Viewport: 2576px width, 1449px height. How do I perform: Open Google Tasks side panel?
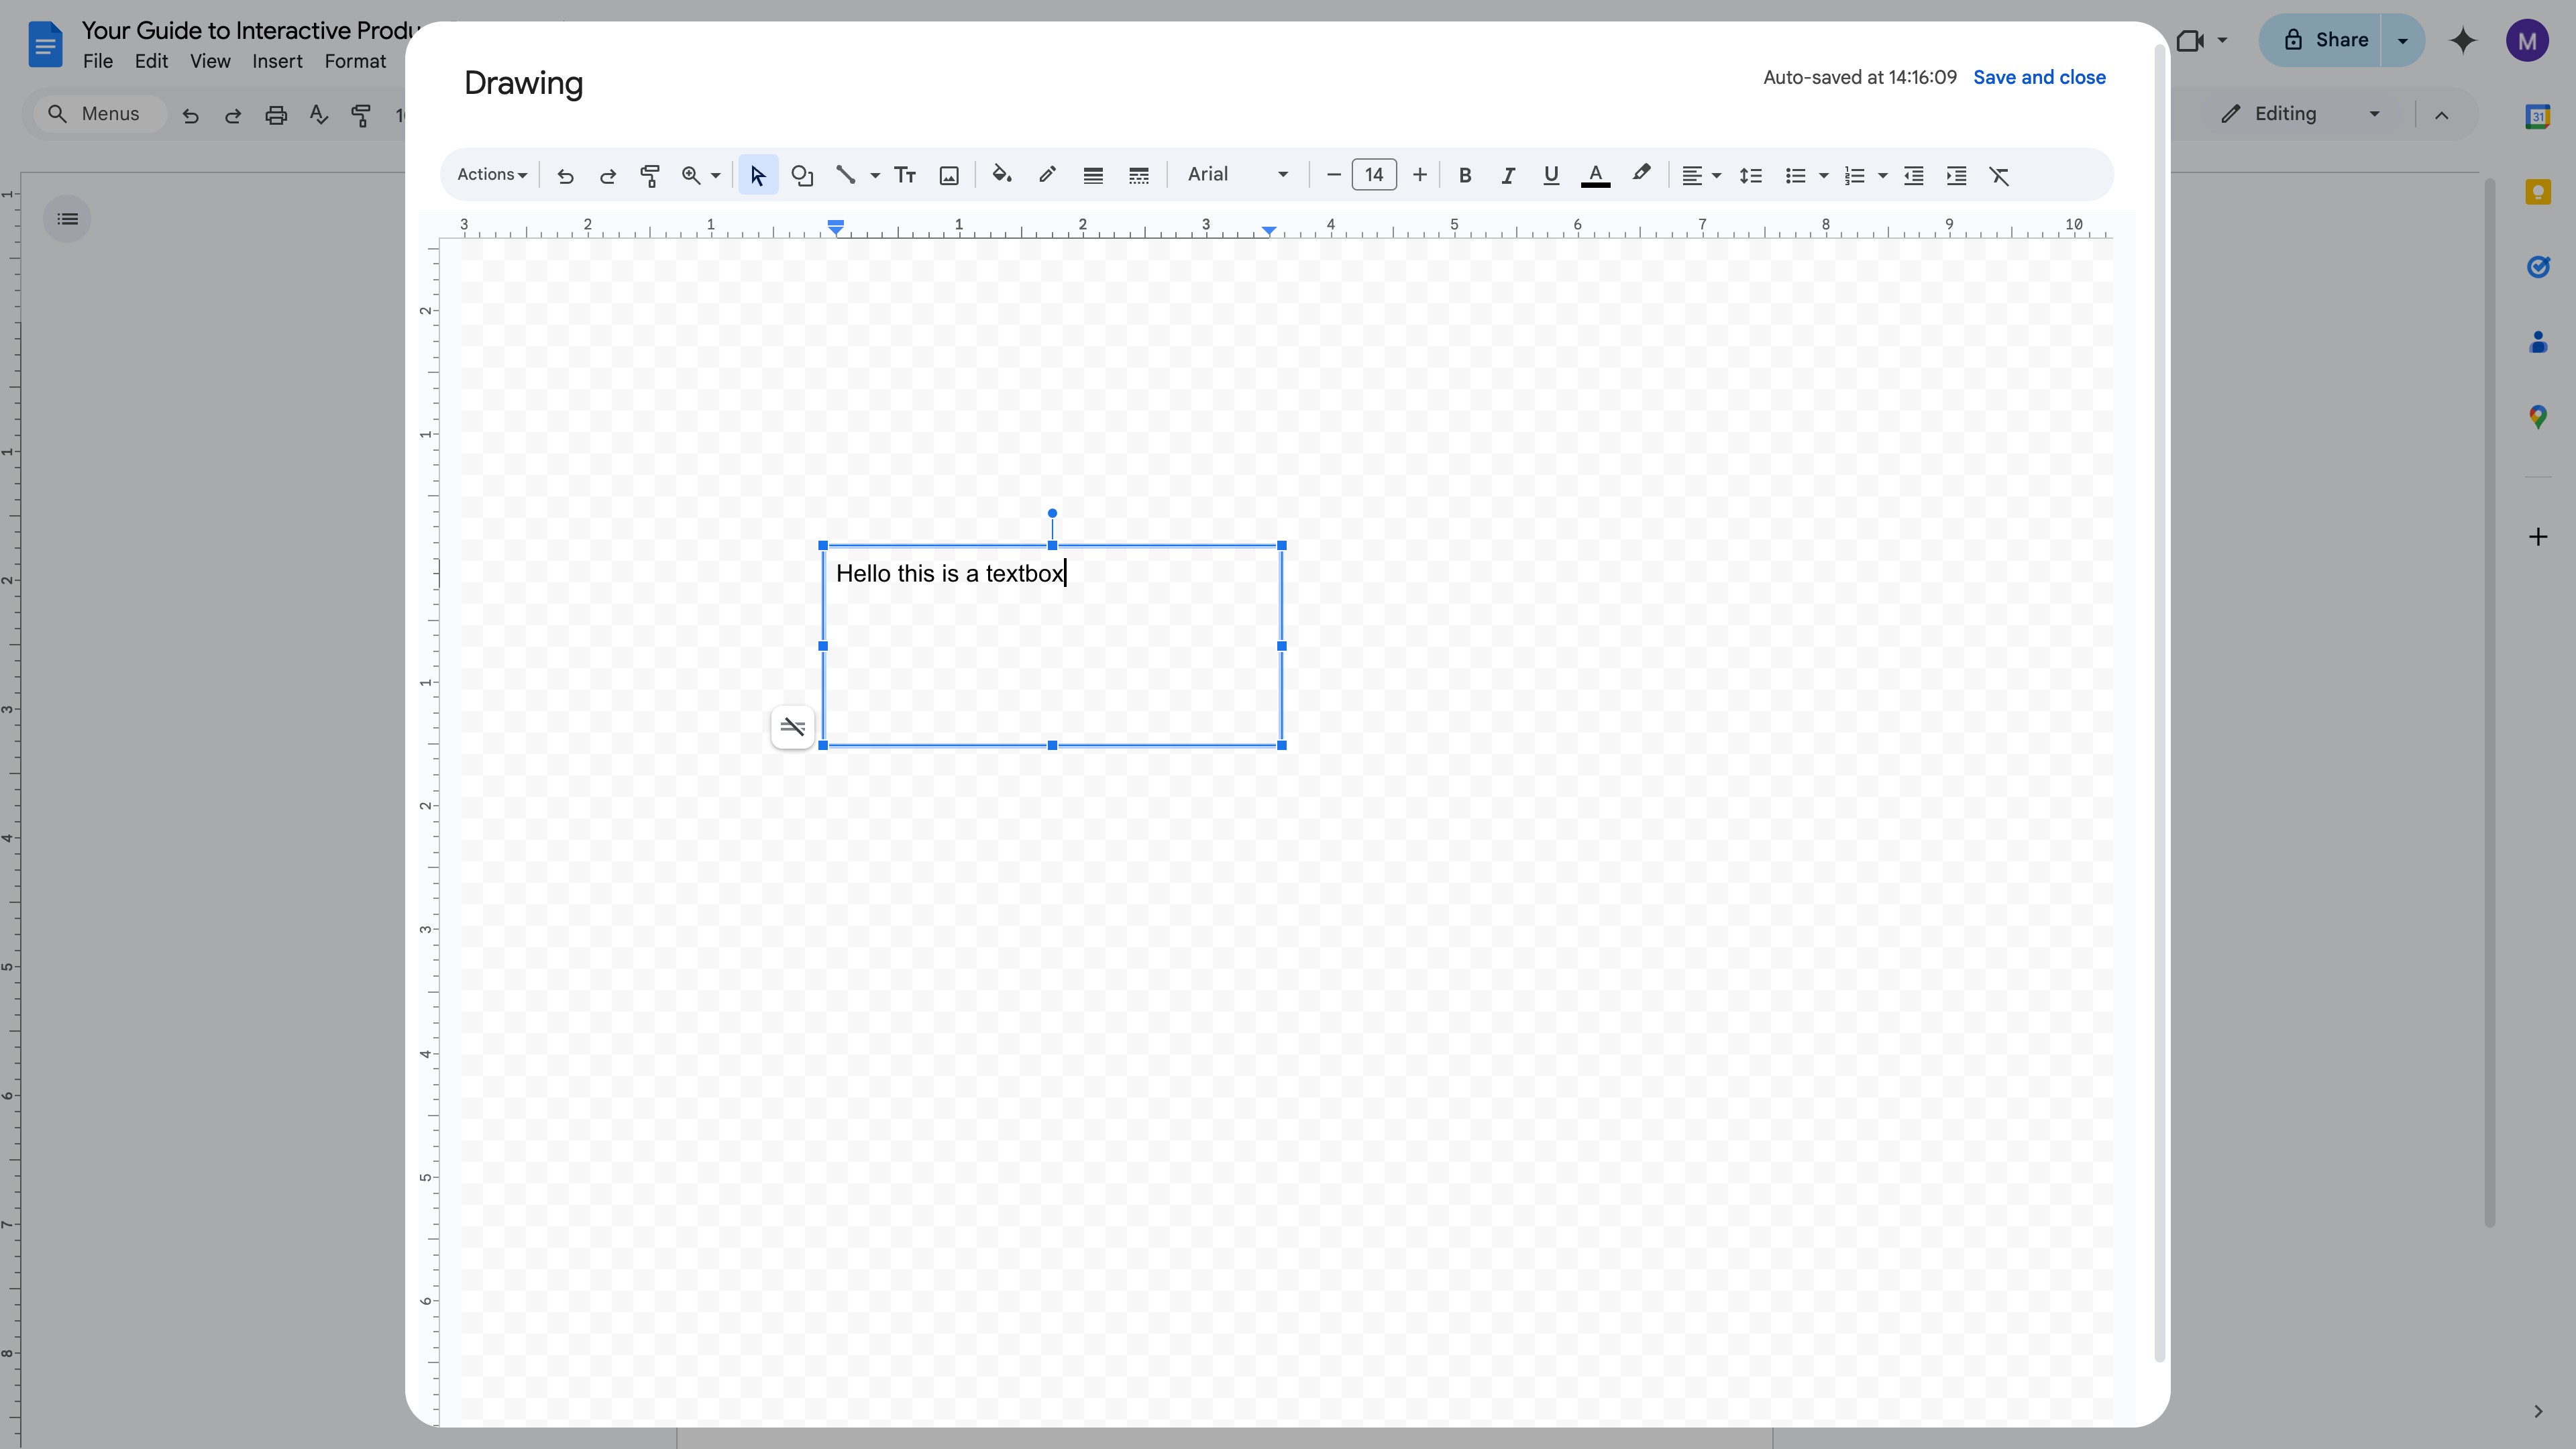point(2537,267)
